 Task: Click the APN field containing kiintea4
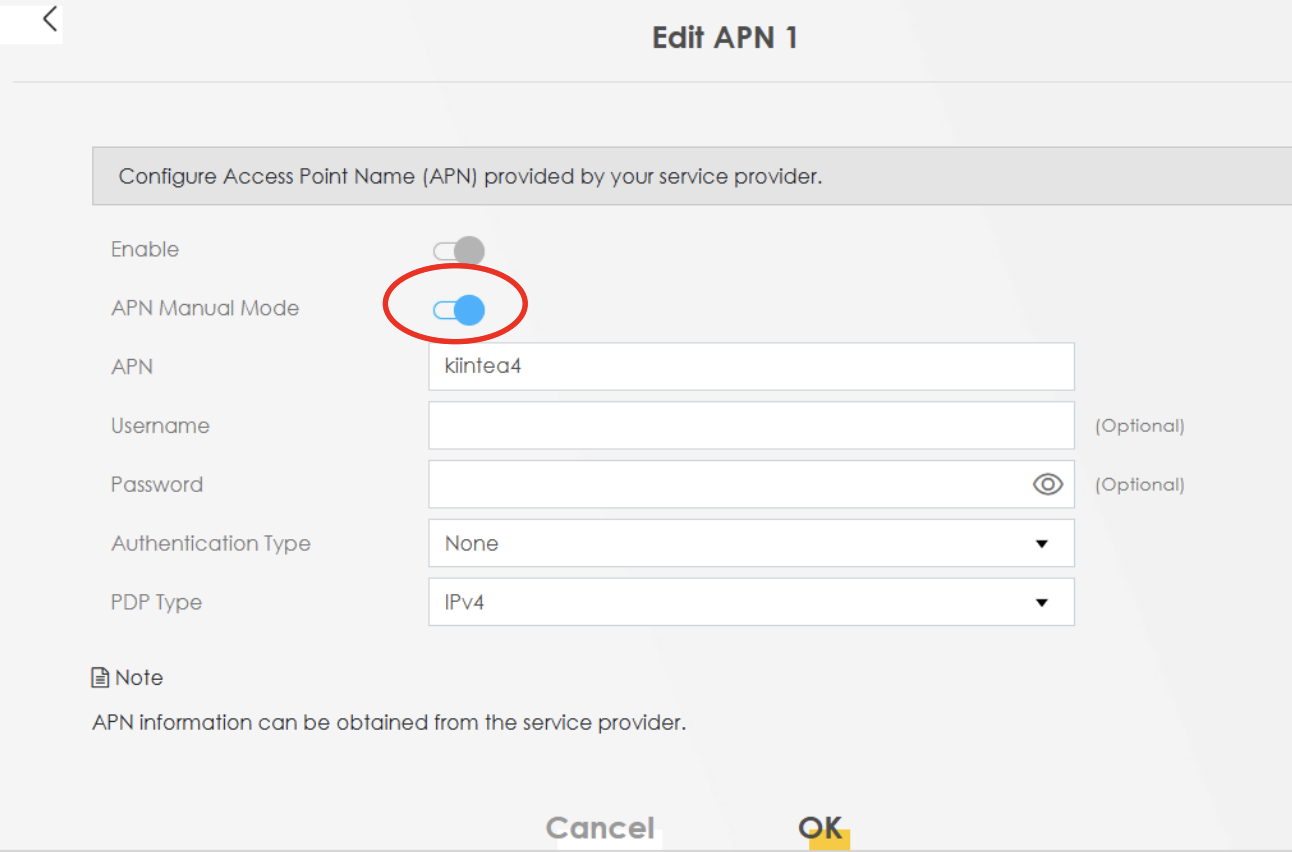[751, 367]
